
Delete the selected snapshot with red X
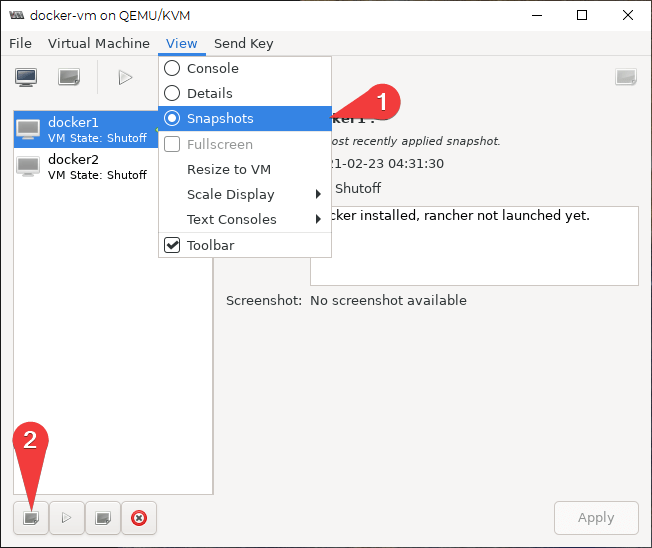(139, 518)
